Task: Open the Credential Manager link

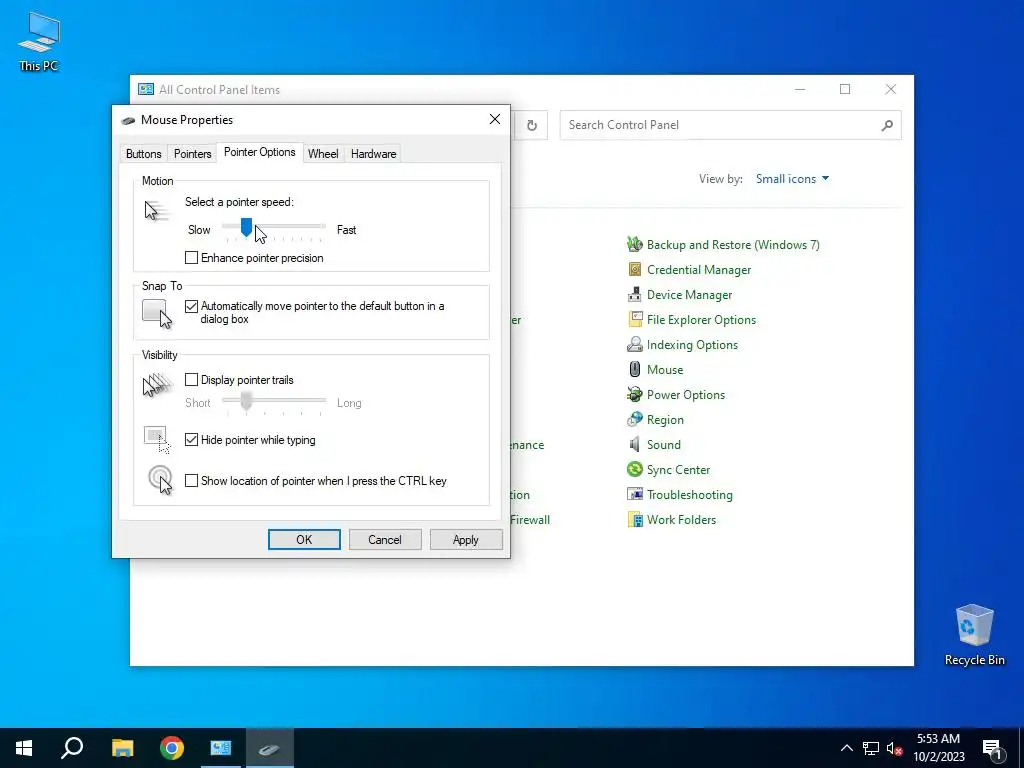Action: tap(699, 270)
